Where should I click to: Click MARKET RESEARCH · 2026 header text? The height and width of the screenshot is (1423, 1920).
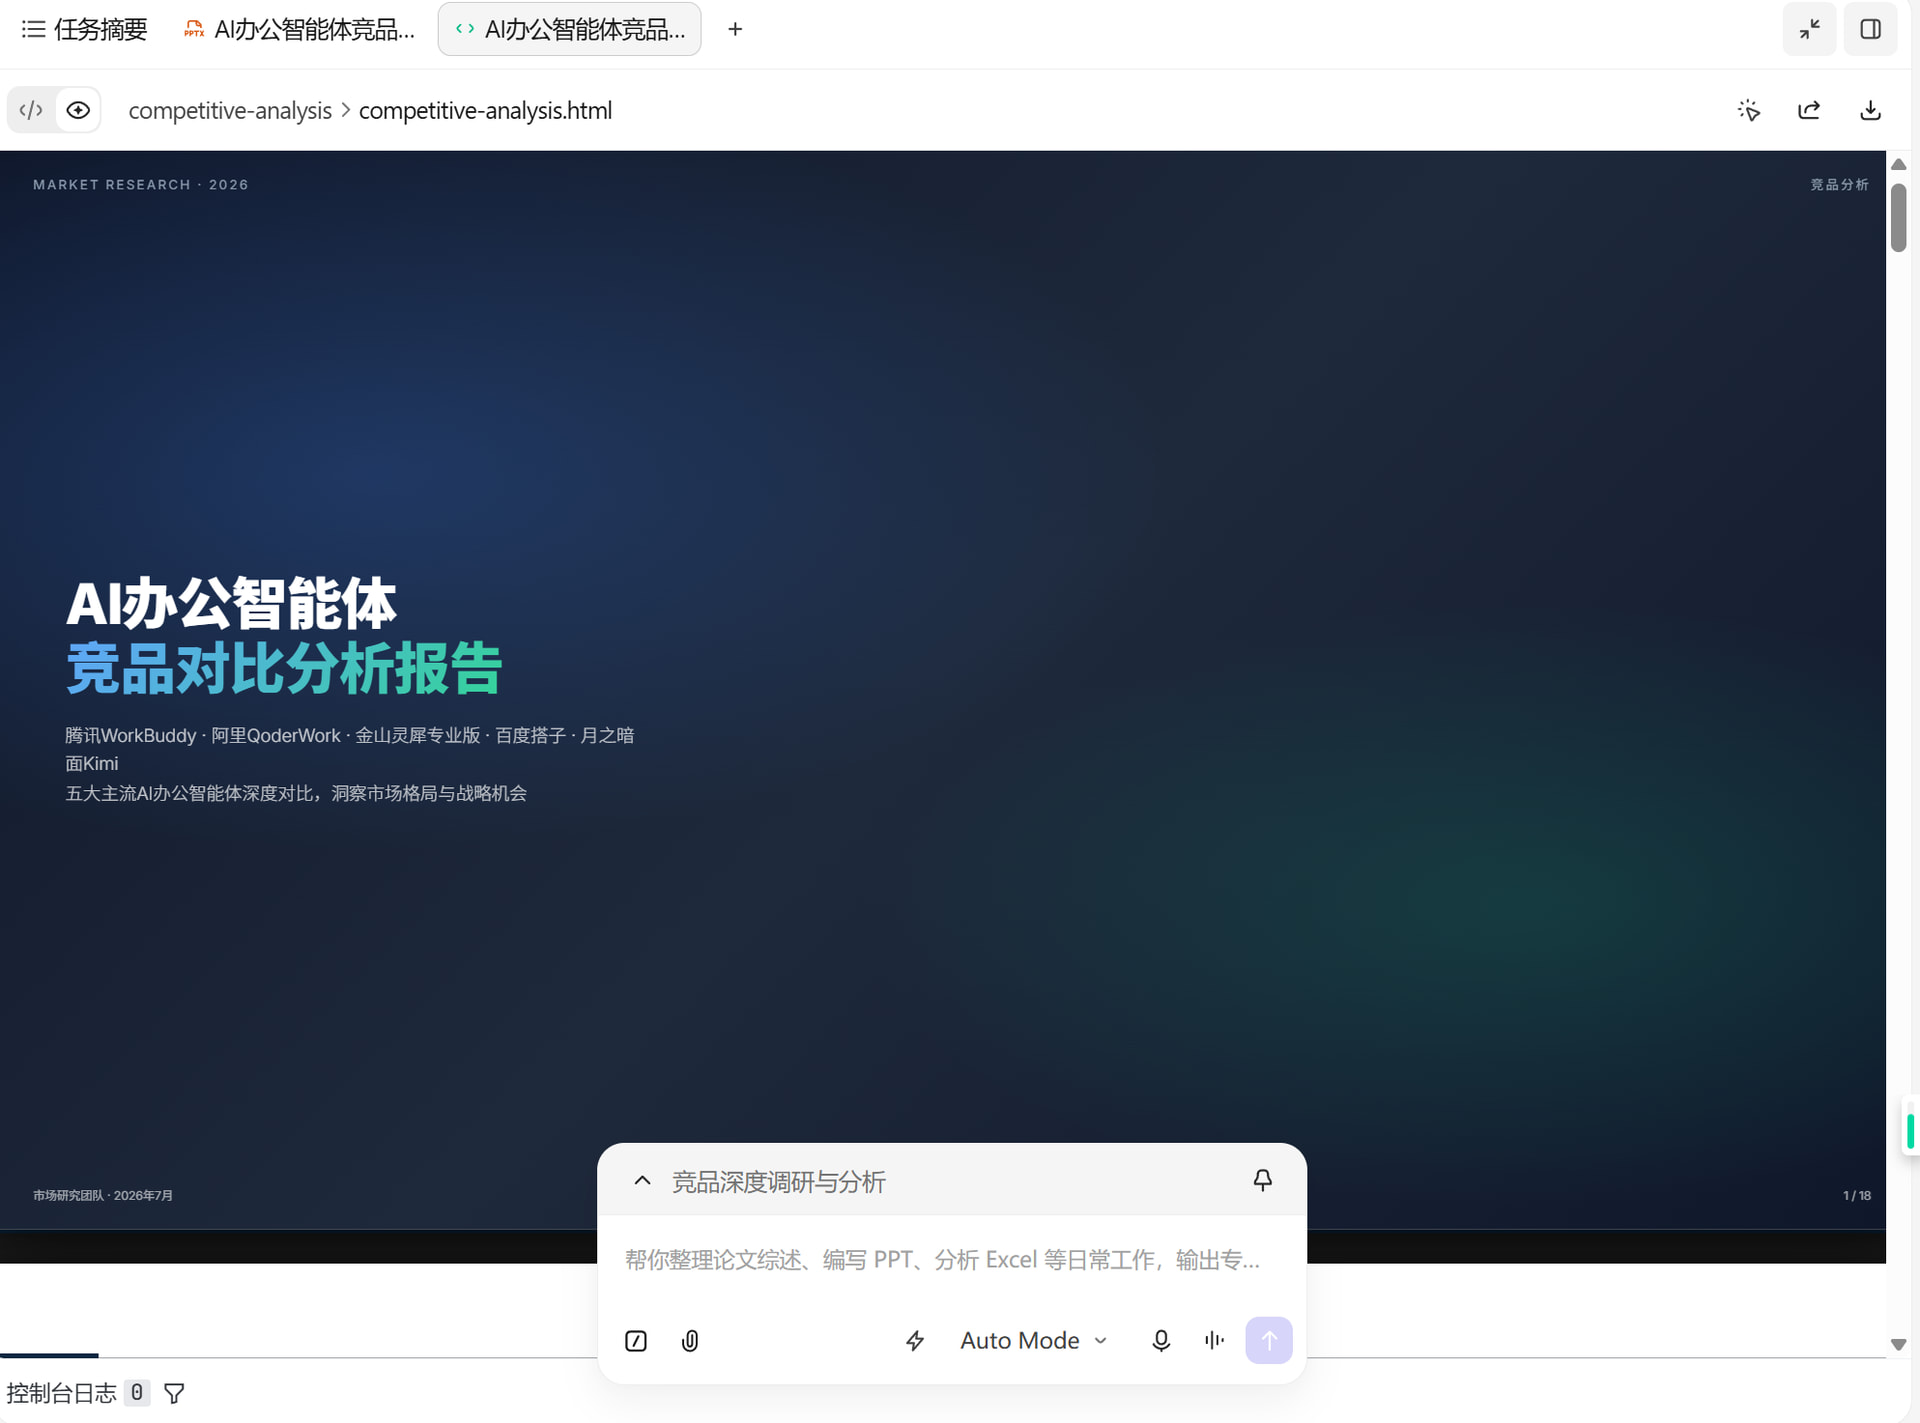pos(140,185)
